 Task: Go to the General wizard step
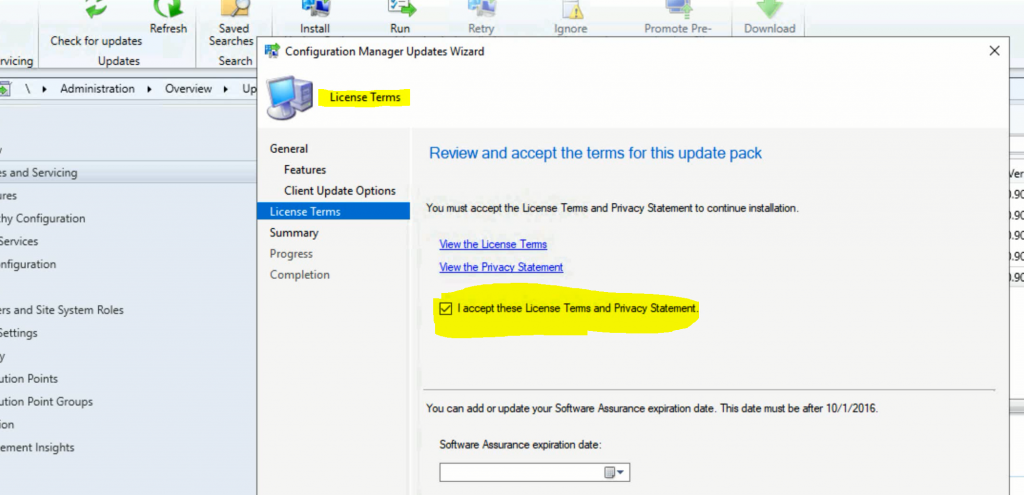[x=289, y=149]
